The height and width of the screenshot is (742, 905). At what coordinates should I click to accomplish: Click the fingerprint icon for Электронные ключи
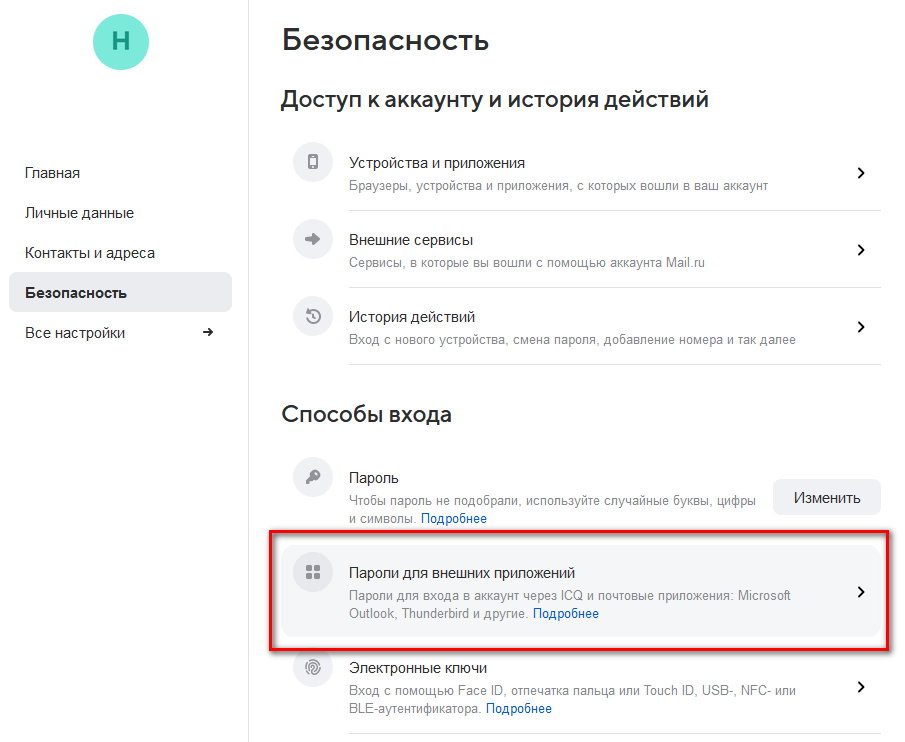(x=313, y=667)
